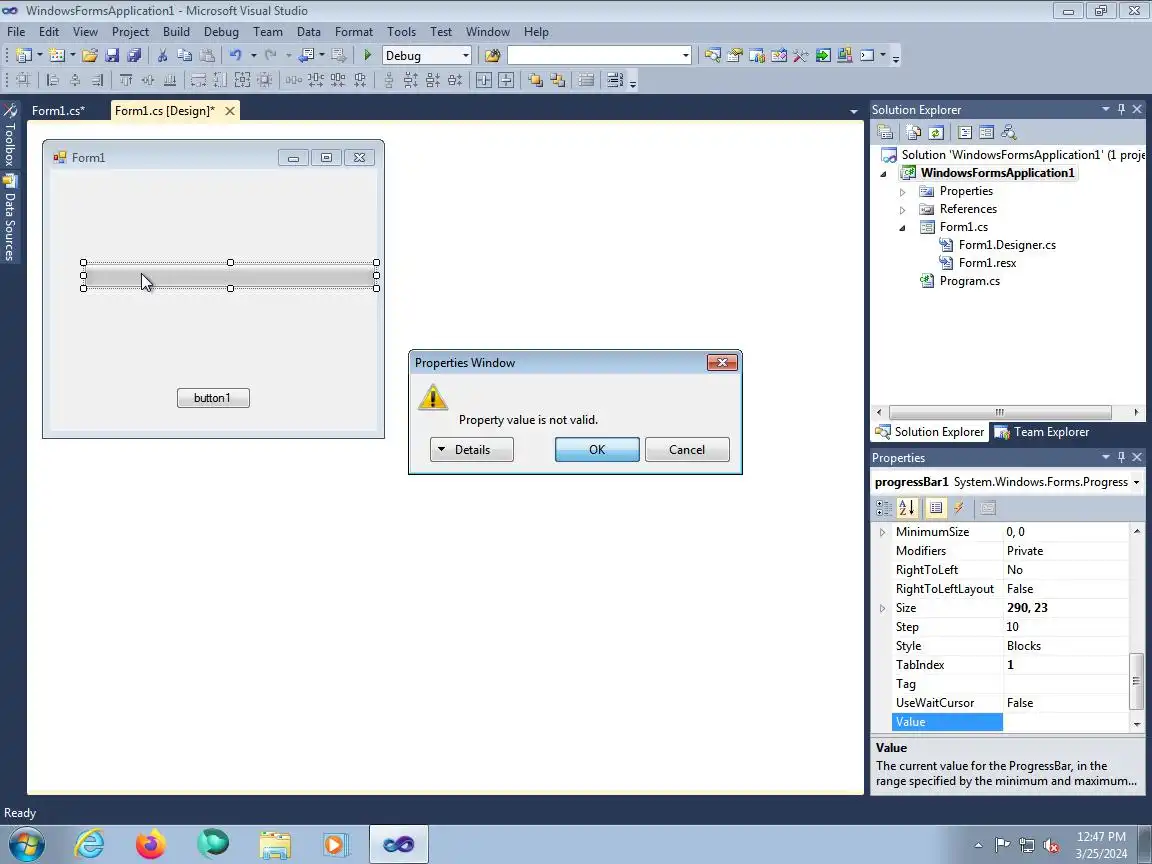Click the Add New Item toolbar icon
1152x864 pixels.
tap(57, 55)
